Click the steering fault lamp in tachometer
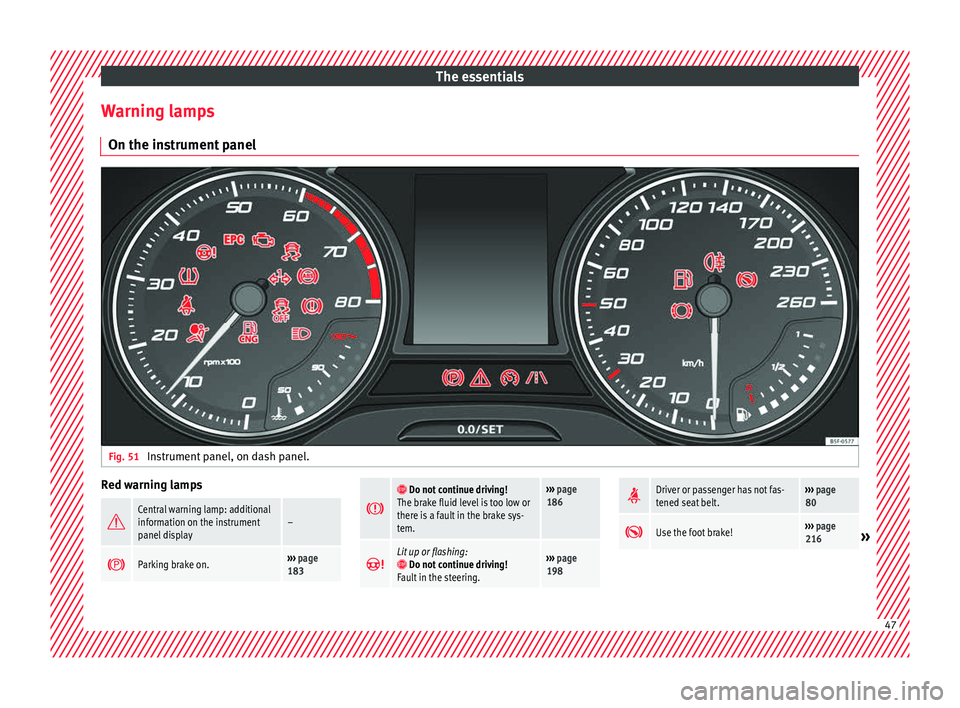The width and height of the screenshot is (960, 708). tap(206, 252)
